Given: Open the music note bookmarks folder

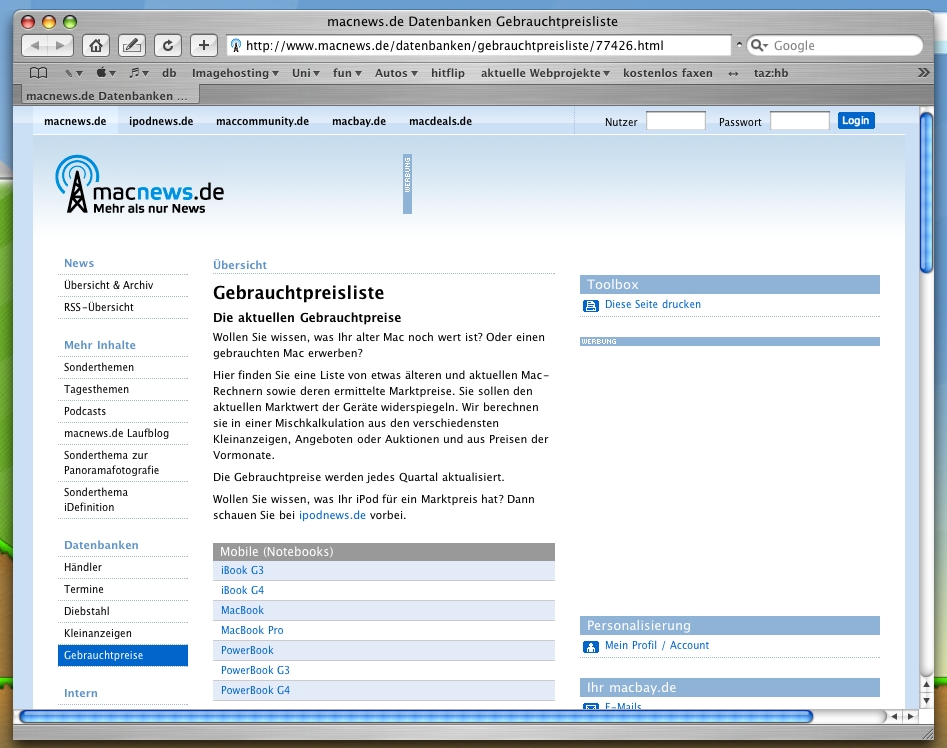Looking at the screenshot, I should tap(138, 73).
